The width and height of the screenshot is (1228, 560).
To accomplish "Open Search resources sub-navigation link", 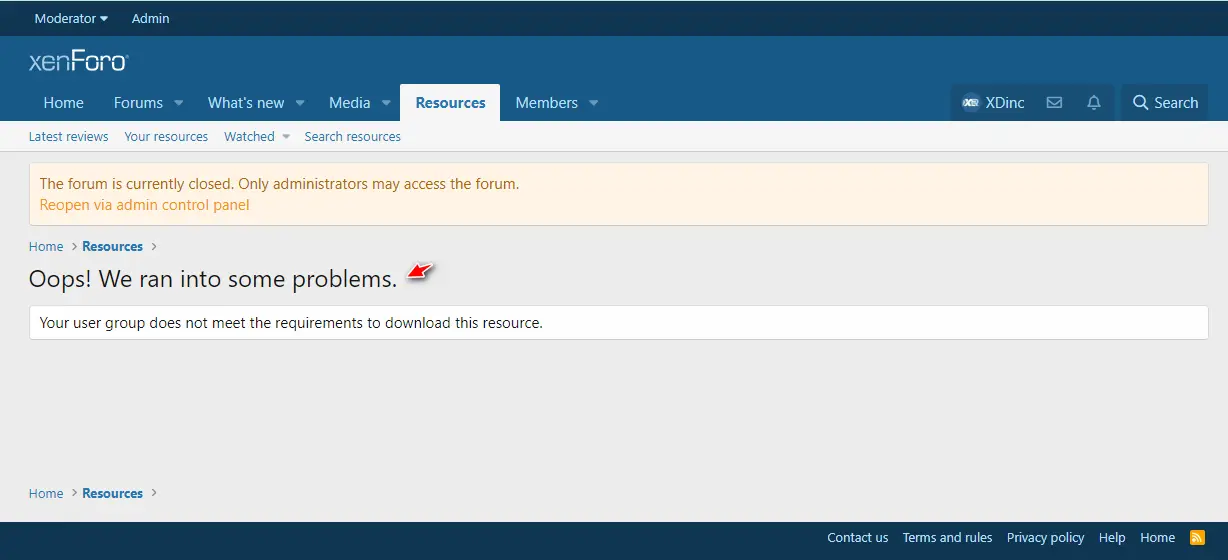I will pyautogui.click(x=353, y=136).
